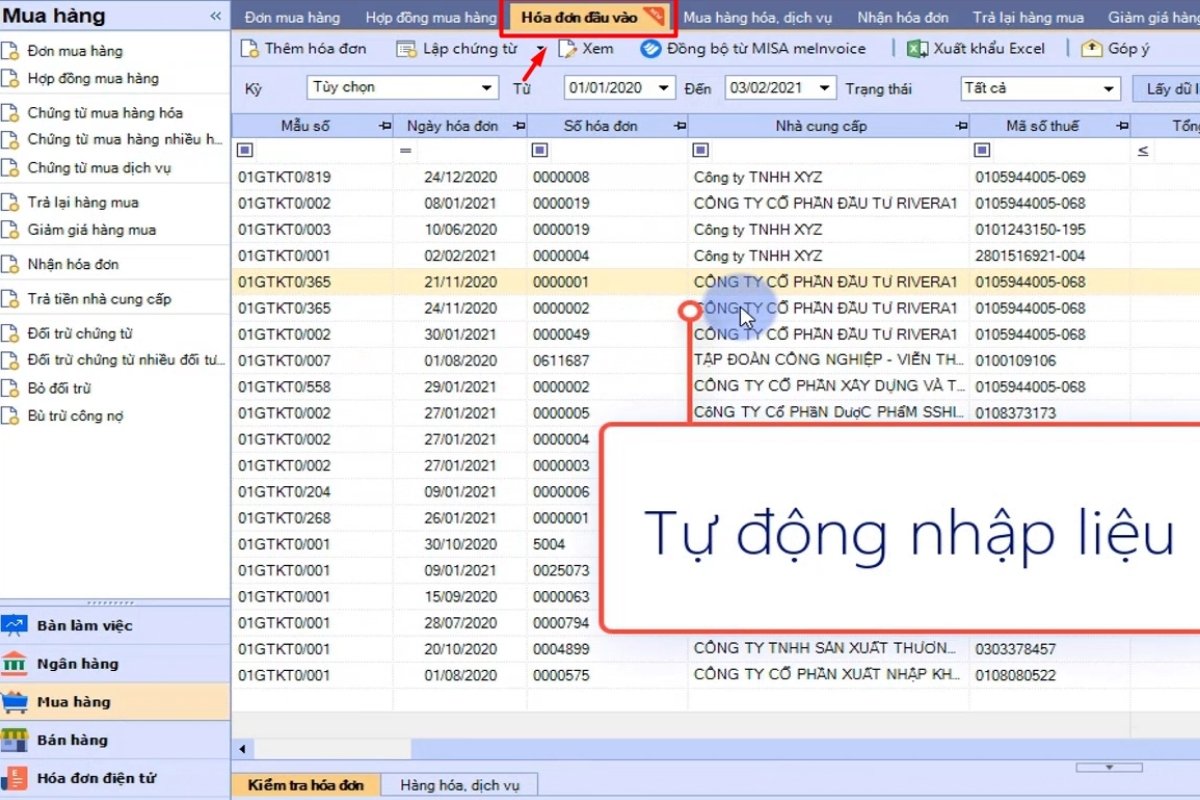
Task: Open Đơn mua hàng in the sidebar
Action: coord(75,51)
